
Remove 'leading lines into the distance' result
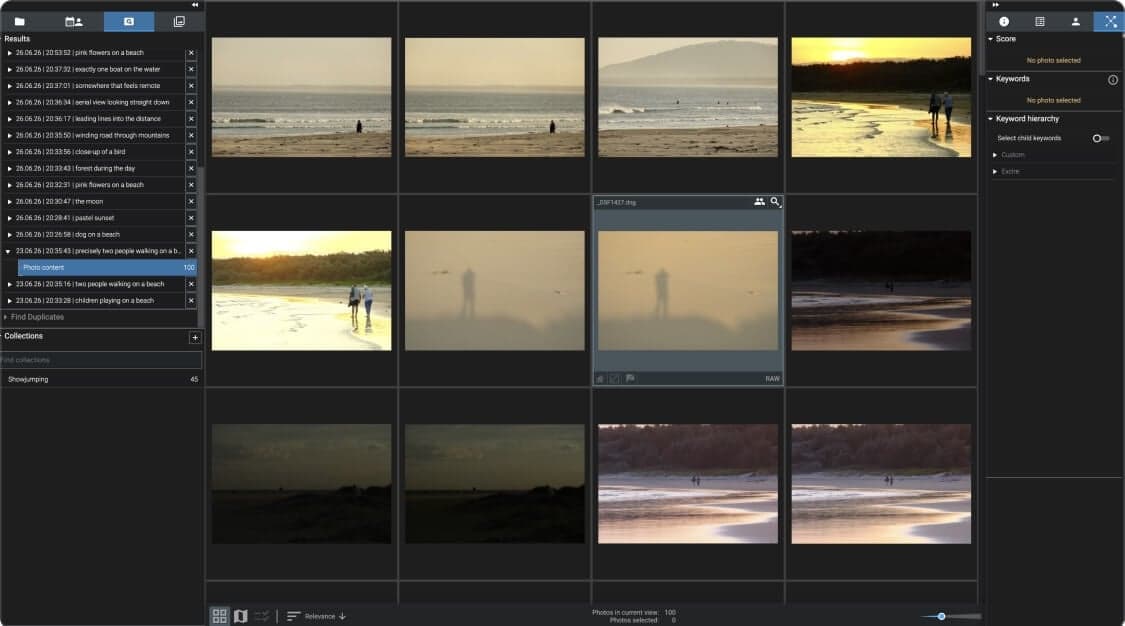[191, 119]
